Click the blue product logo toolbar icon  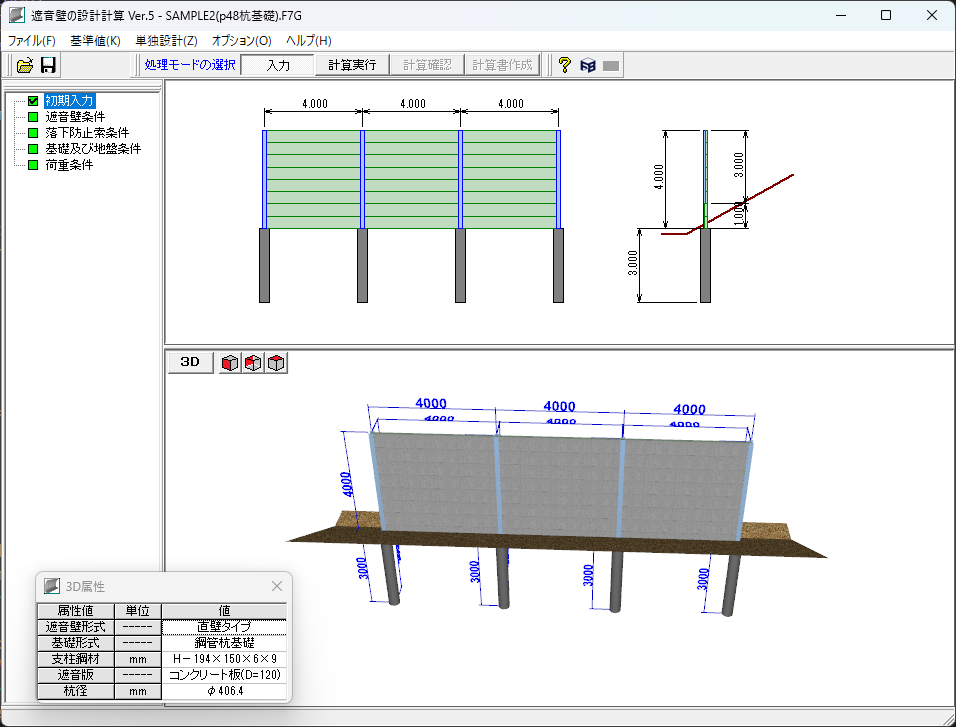(588, 65)
